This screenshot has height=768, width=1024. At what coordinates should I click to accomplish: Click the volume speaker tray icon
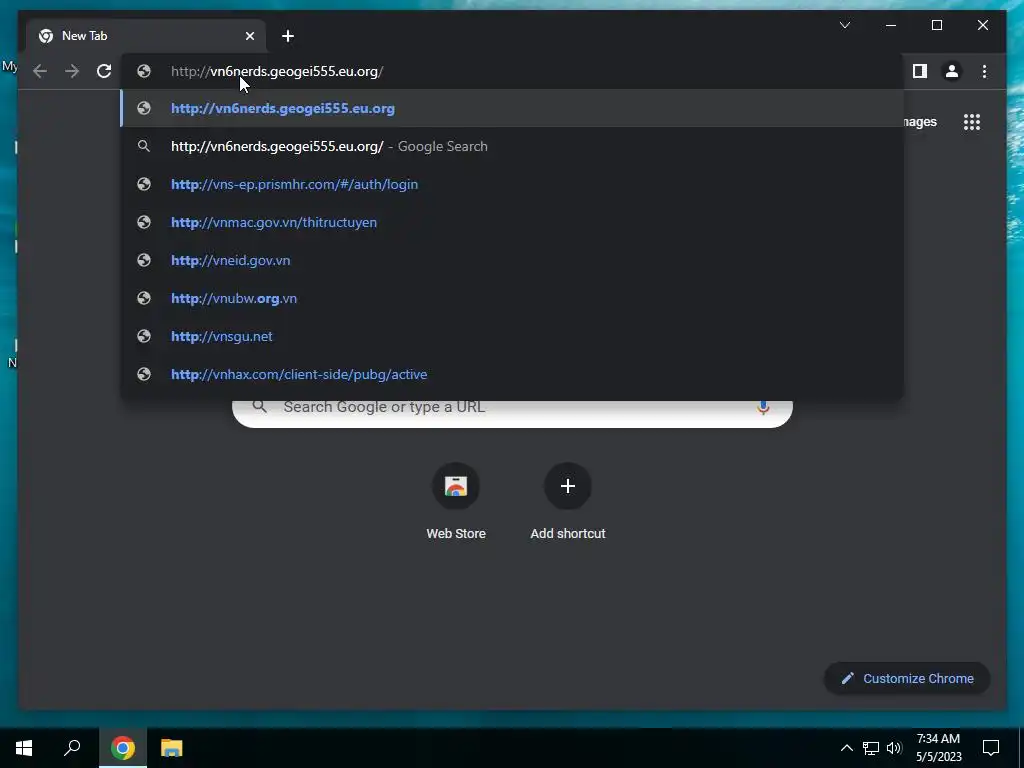pyautogui.click(x=894, y=748)
